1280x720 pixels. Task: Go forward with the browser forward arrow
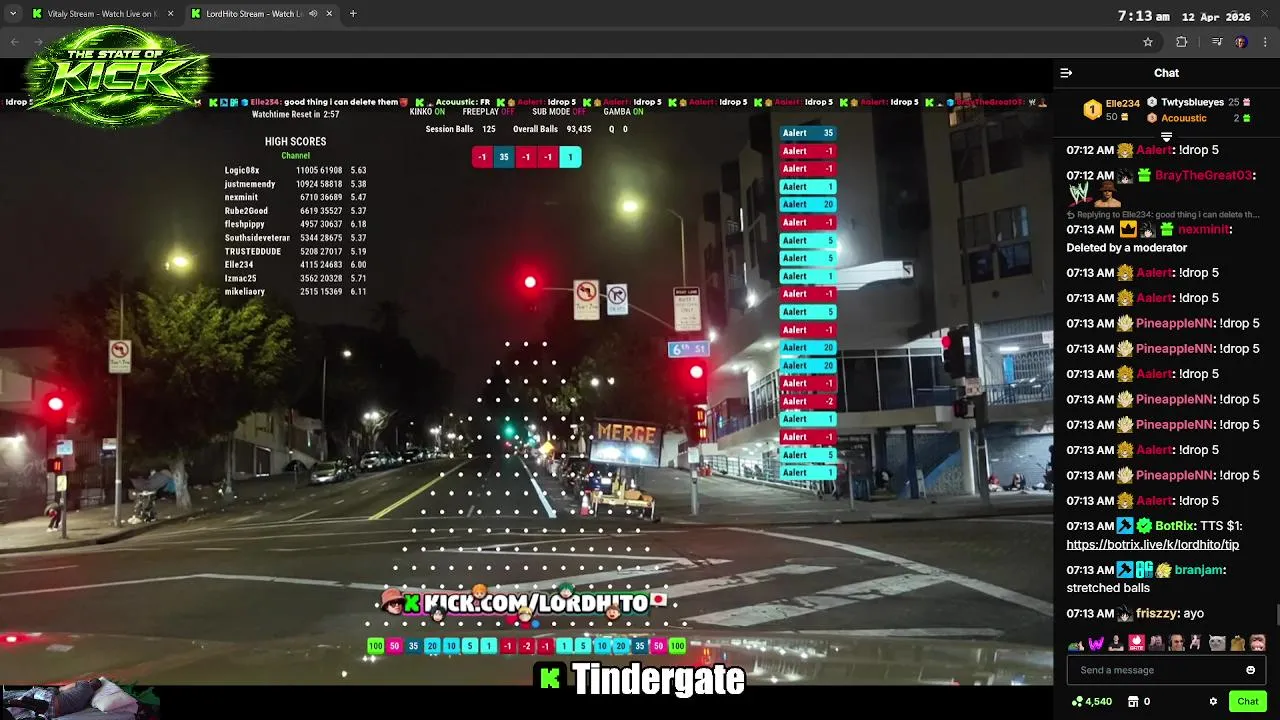(40, 42)
